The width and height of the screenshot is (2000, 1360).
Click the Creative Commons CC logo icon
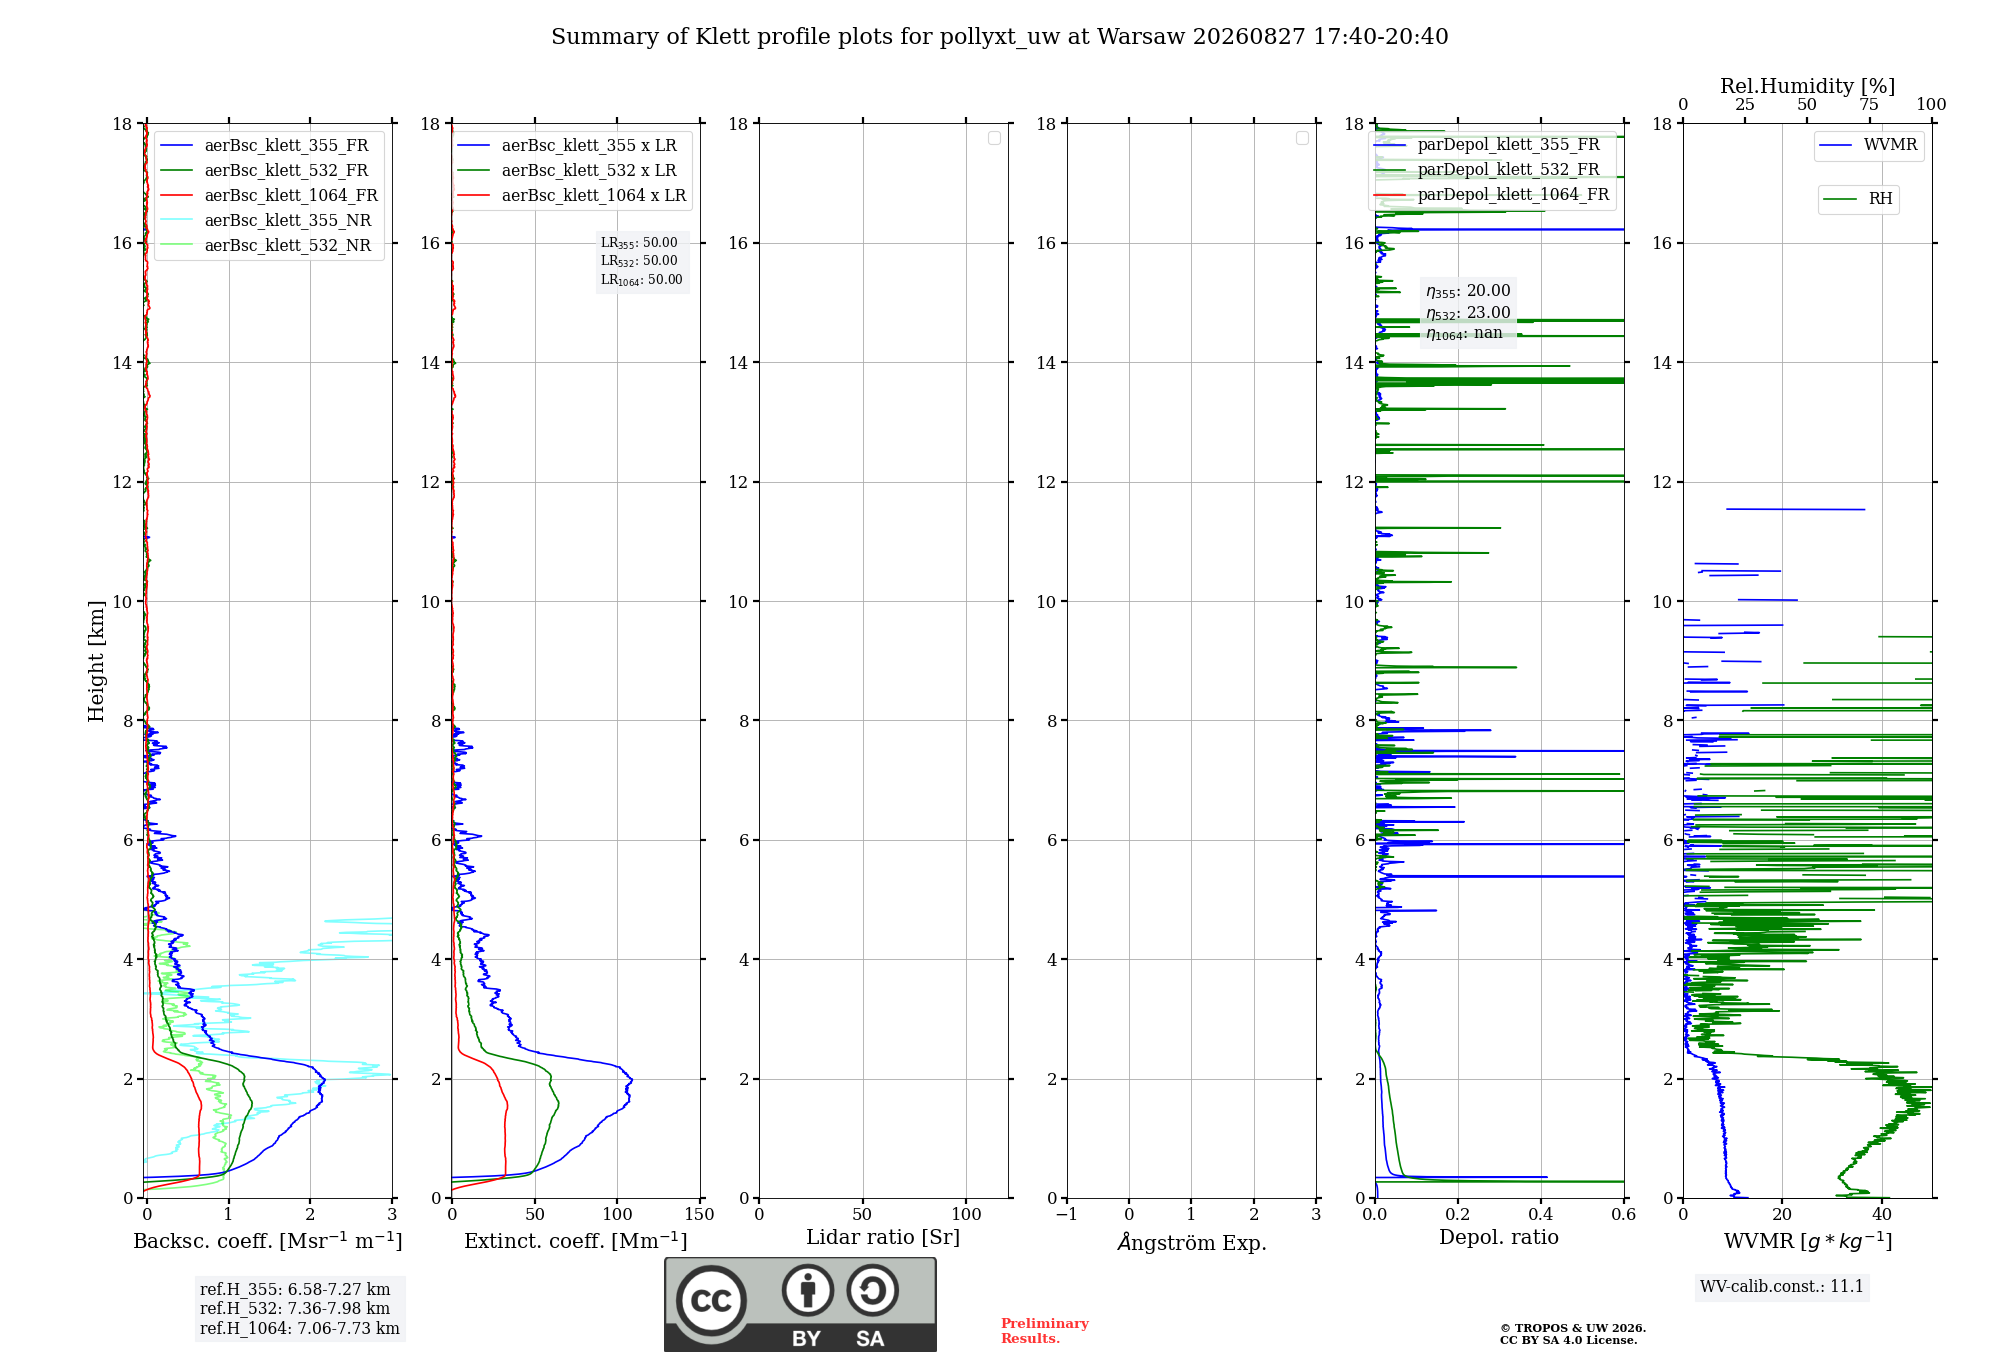click(711, 1301)
